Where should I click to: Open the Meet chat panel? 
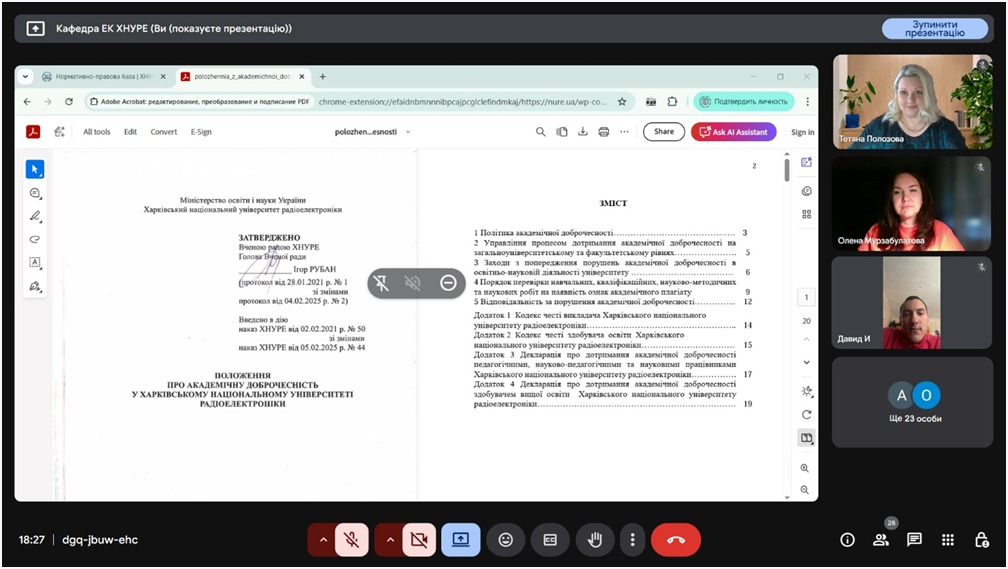(x=914, y=540)
